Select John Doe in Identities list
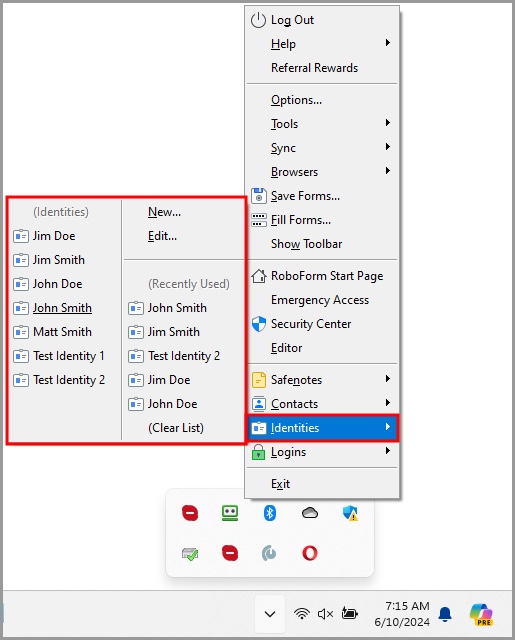This screenshot has height=640, width=515. coord(65,284)
